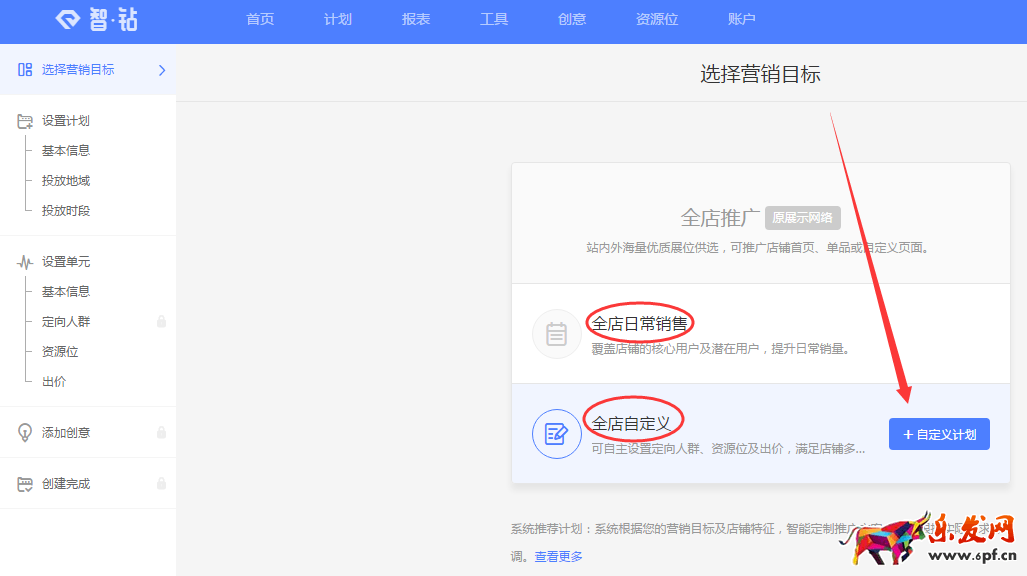Select 定向人群 in the sidebar
1027x576 pixels.
[x=66, y=322]
